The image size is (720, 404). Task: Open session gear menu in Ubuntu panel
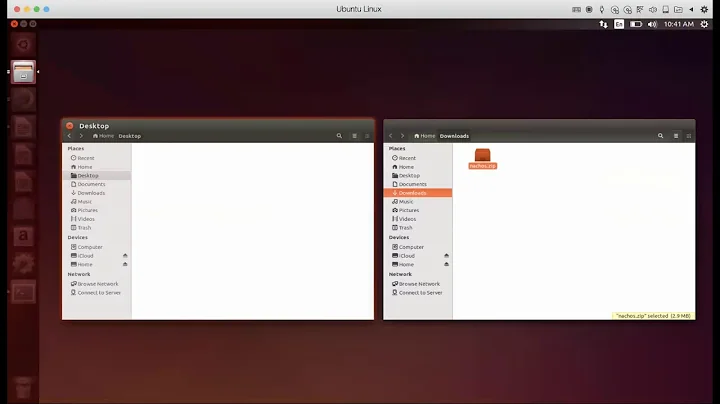pyautogui.click(x=704, y=24)
